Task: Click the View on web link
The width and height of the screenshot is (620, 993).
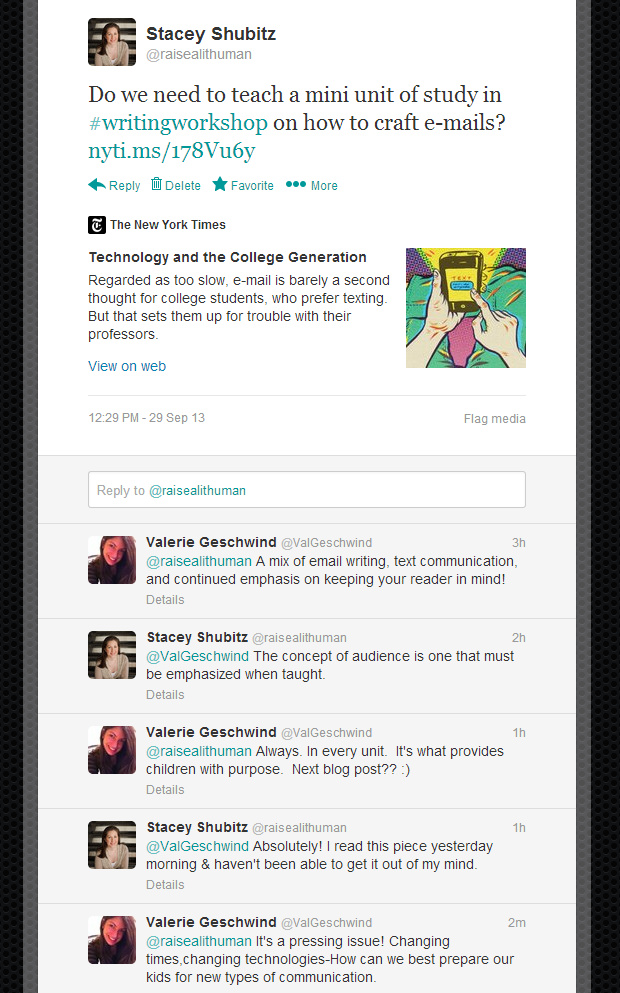Action: point(127,366)
